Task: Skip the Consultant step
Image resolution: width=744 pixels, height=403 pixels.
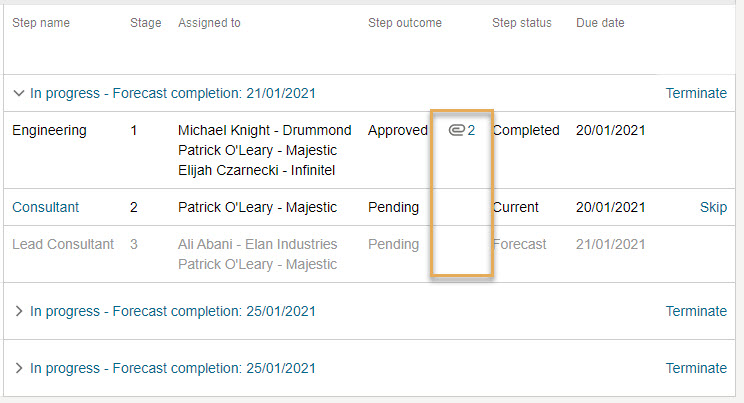Action: click(713, 207)
